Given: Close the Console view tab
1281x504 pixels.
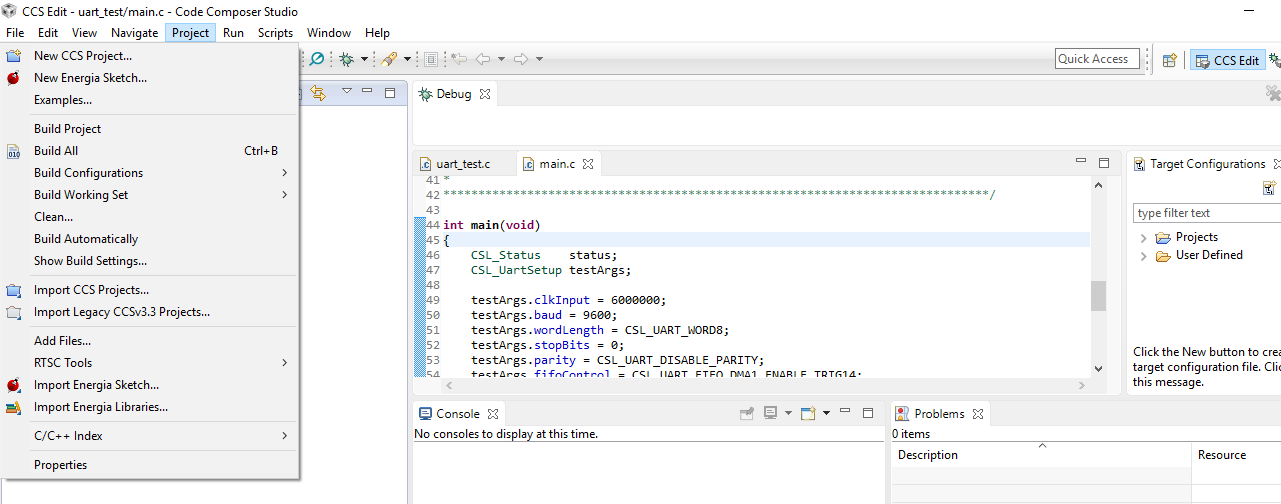Looking at the screenshot, I should pyautogui.click(x=493, y=413).
